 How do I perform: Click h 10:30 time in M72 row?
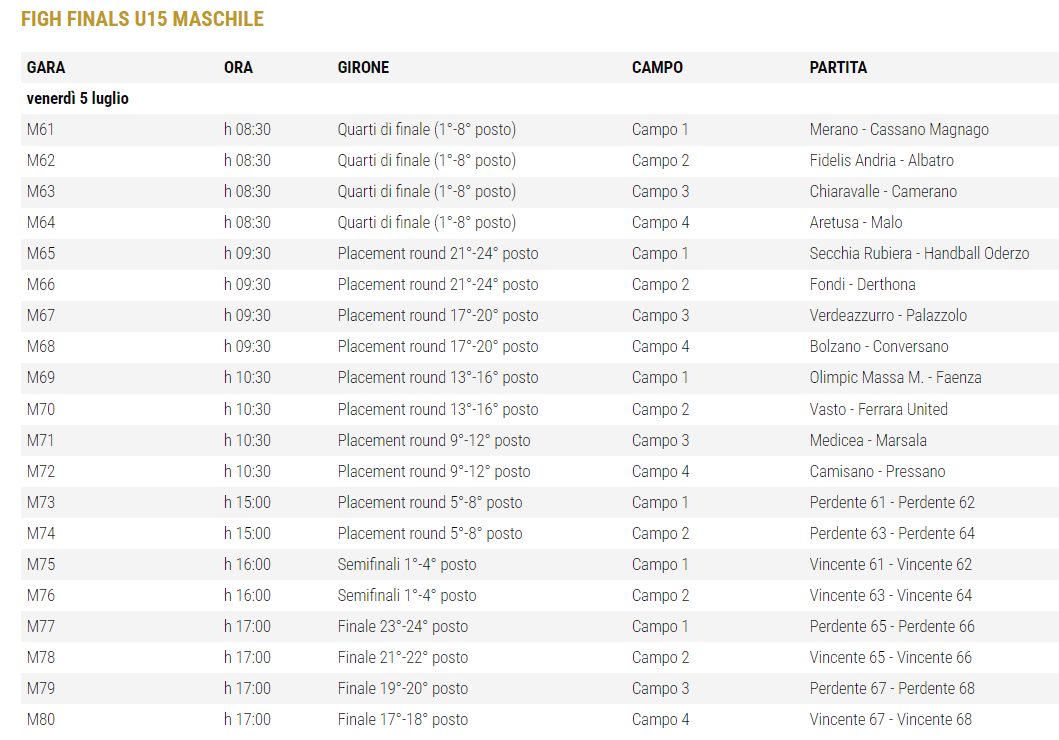click(x=247, y=472)
